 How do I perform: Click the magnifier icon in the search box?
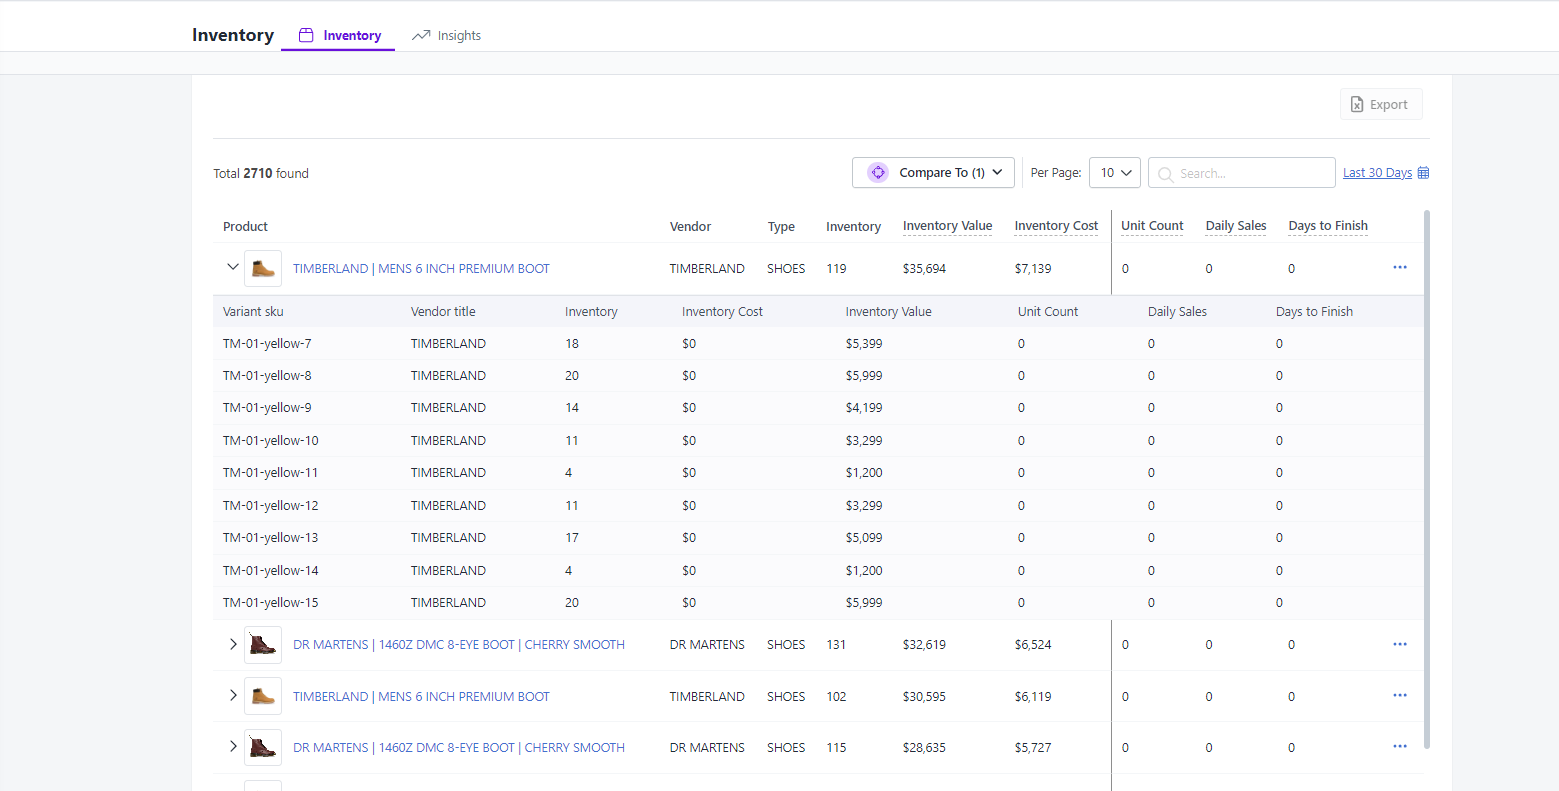click(1166, 174)
